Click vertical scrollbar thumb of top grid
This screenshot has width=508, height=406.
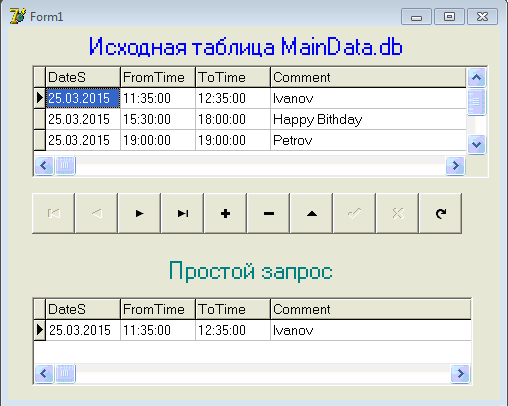476,101
